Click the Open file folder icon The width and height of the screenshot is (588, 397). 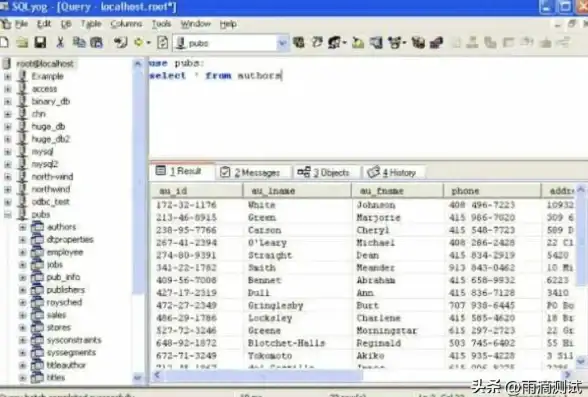(22, 43)
